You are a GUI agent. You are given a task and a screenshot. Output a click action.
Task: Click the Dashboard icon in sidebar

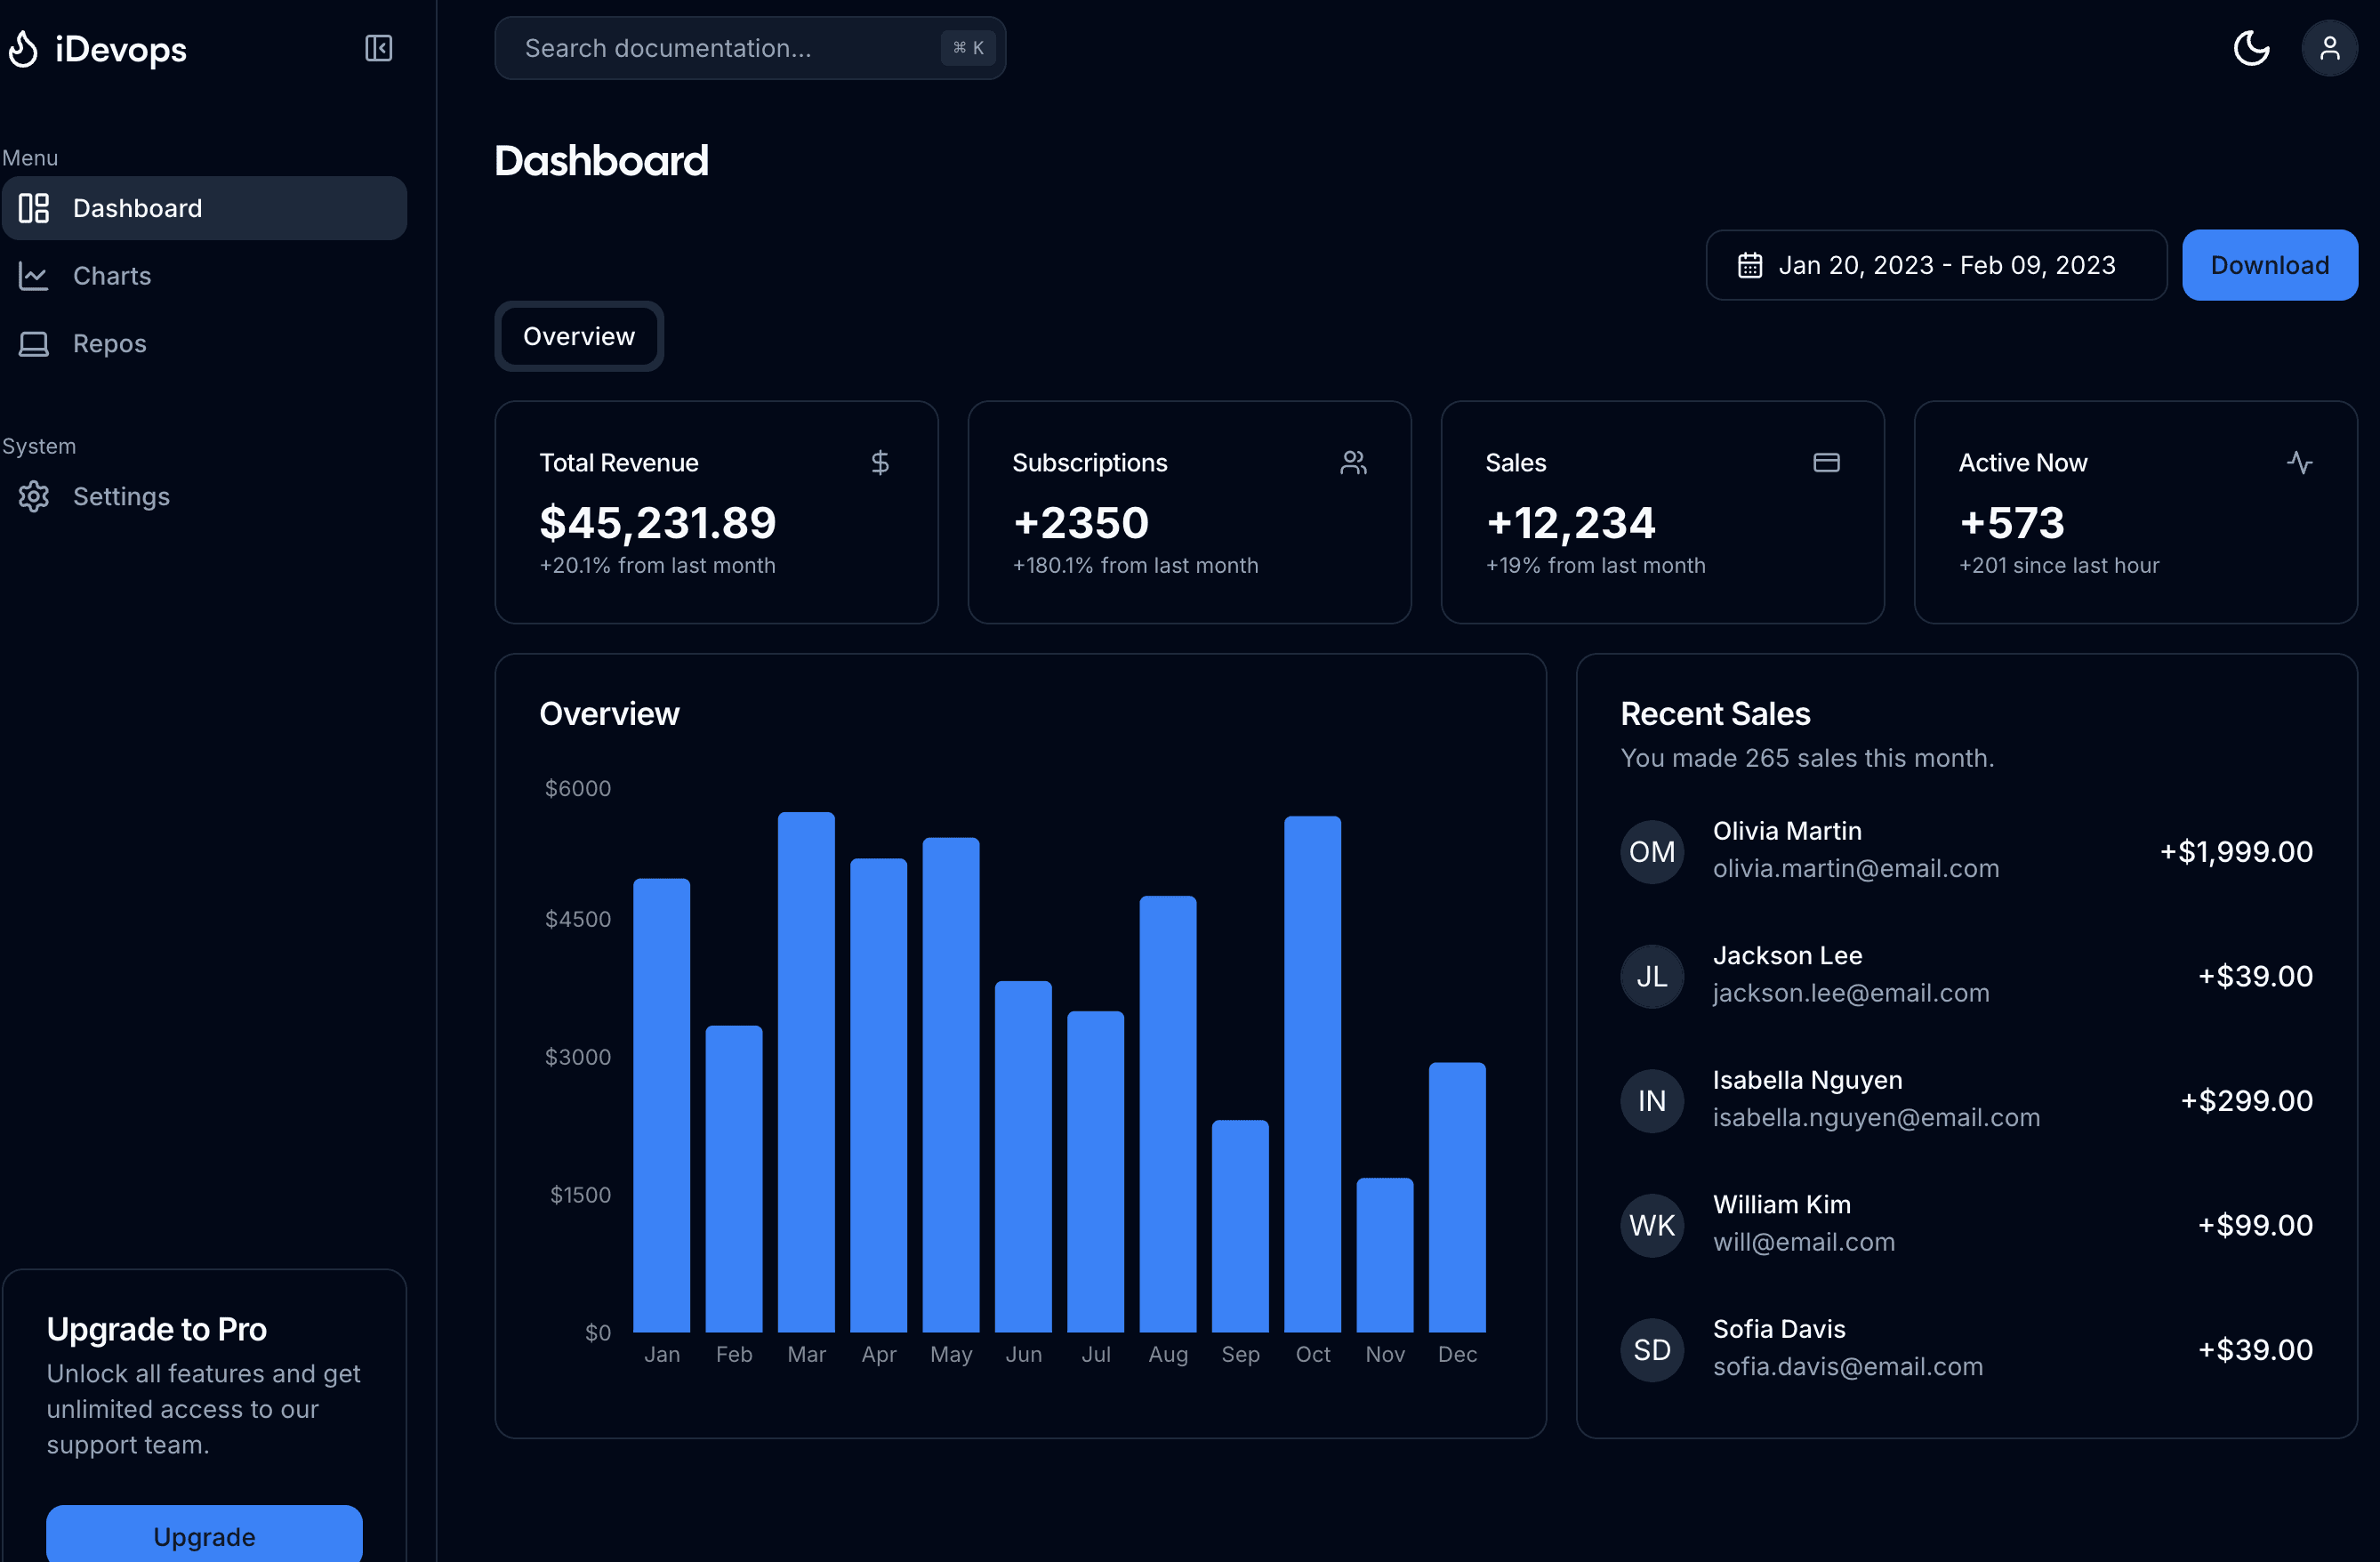[35, 207]
